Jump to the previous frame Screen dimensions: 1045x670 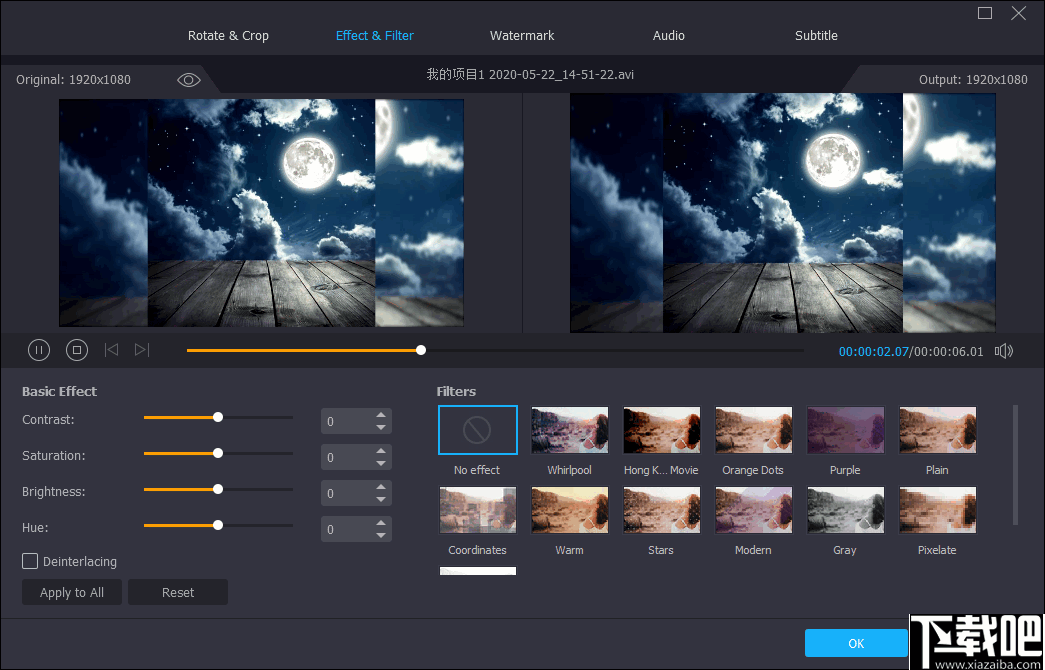(x=112, y=350)
